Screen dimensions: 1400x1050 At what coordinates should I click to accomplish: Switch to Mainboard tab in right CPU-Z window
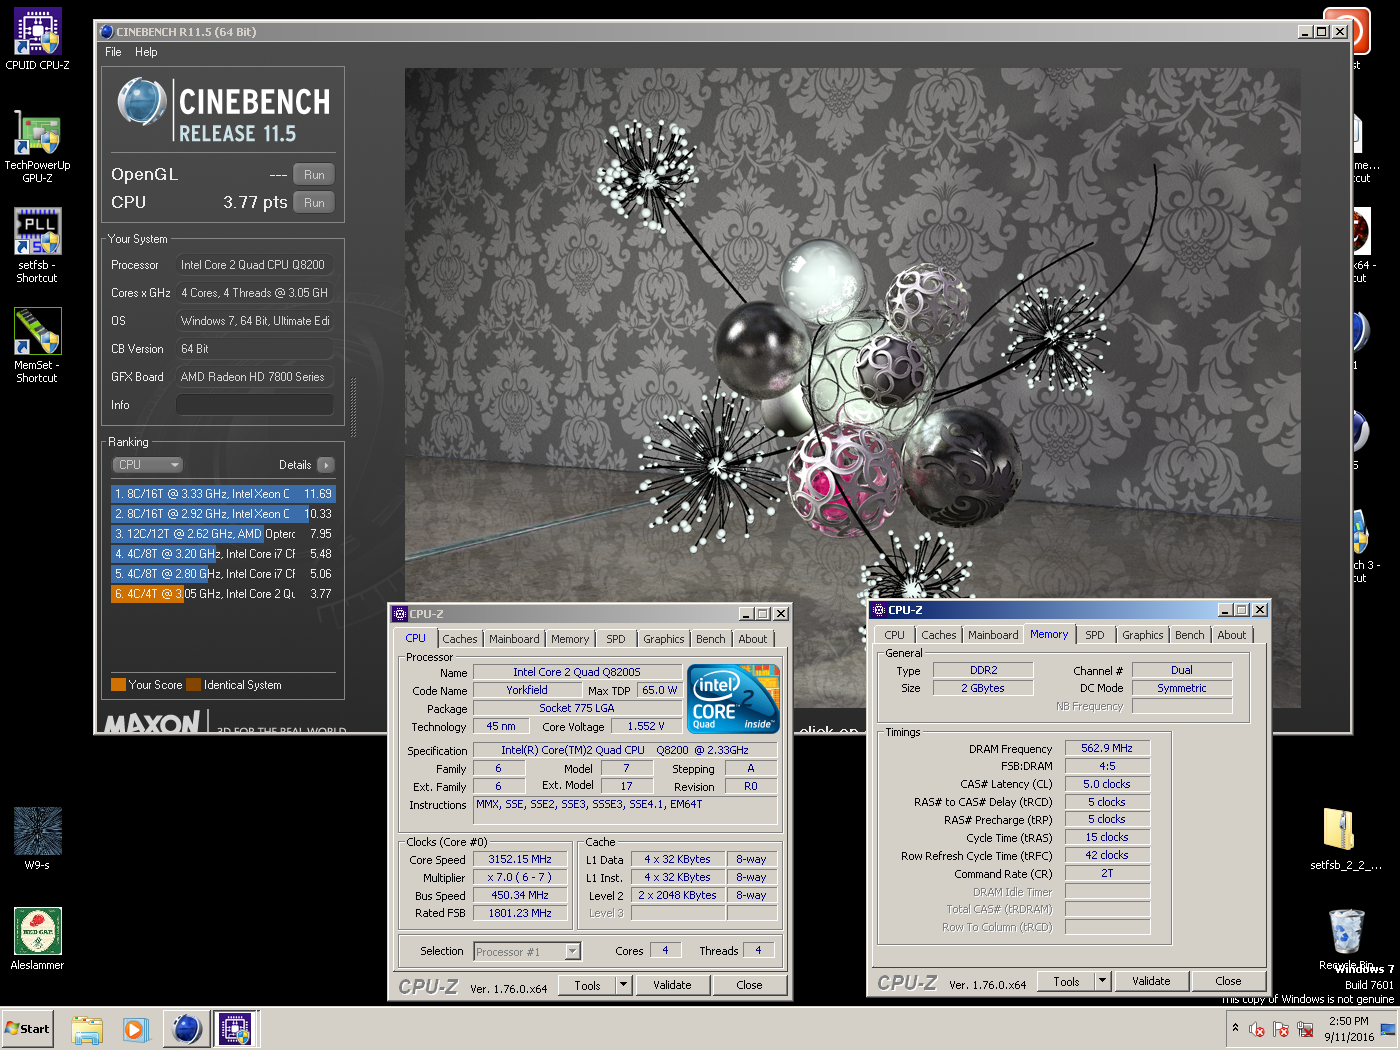coord(993,635)
